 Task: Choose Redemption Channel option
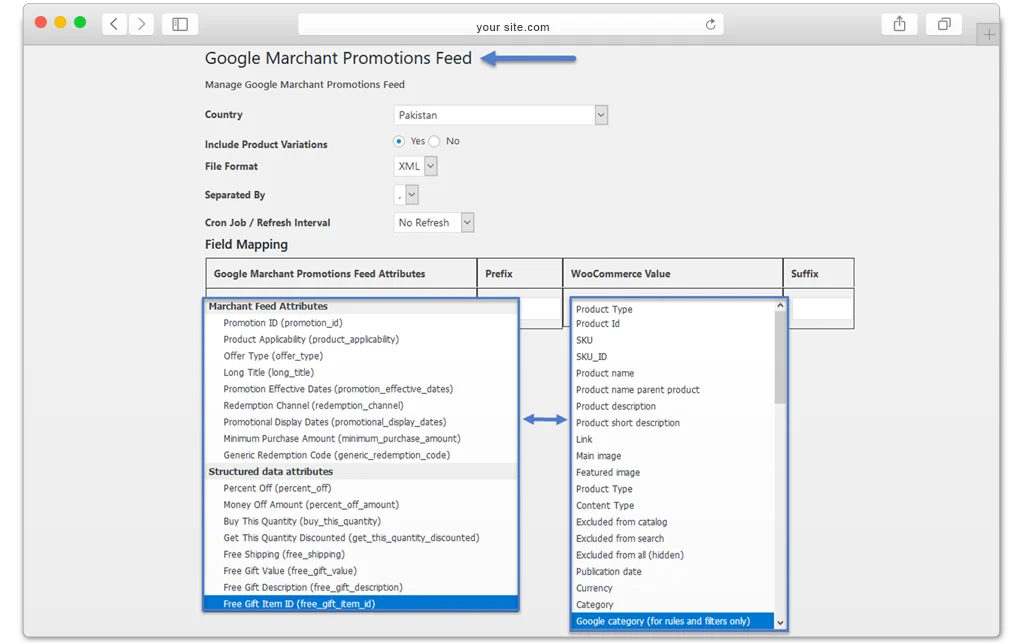(x=361, y=405)
